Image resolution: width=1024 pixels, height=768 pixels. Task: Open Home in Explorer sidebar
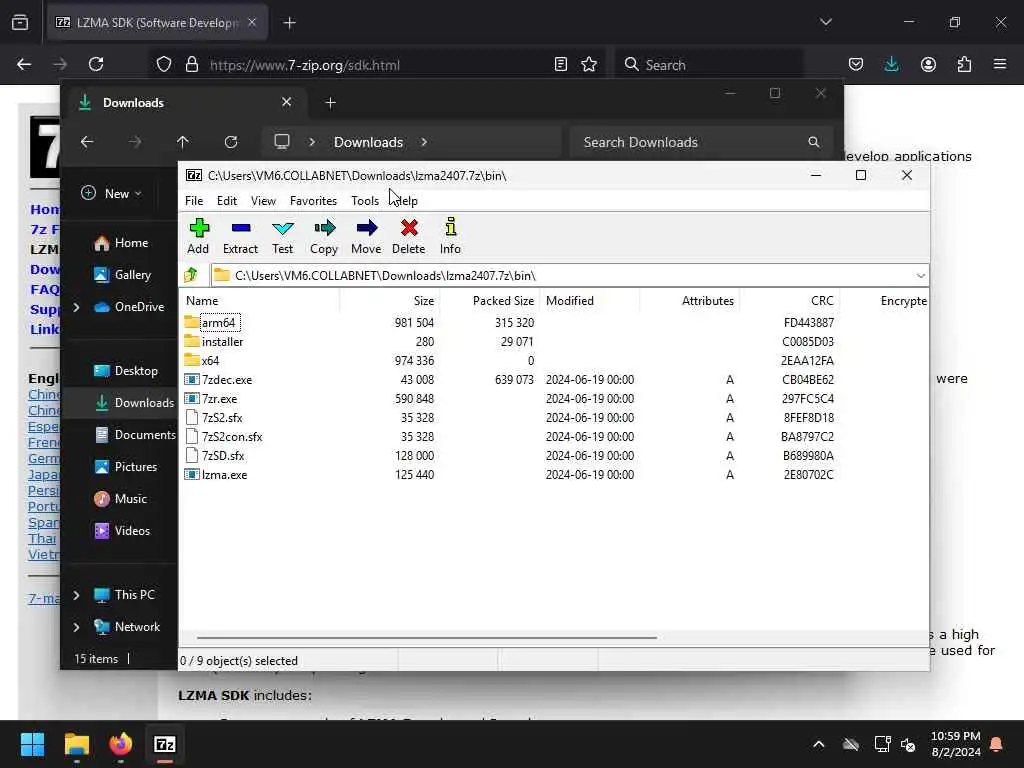pos(121,243)
